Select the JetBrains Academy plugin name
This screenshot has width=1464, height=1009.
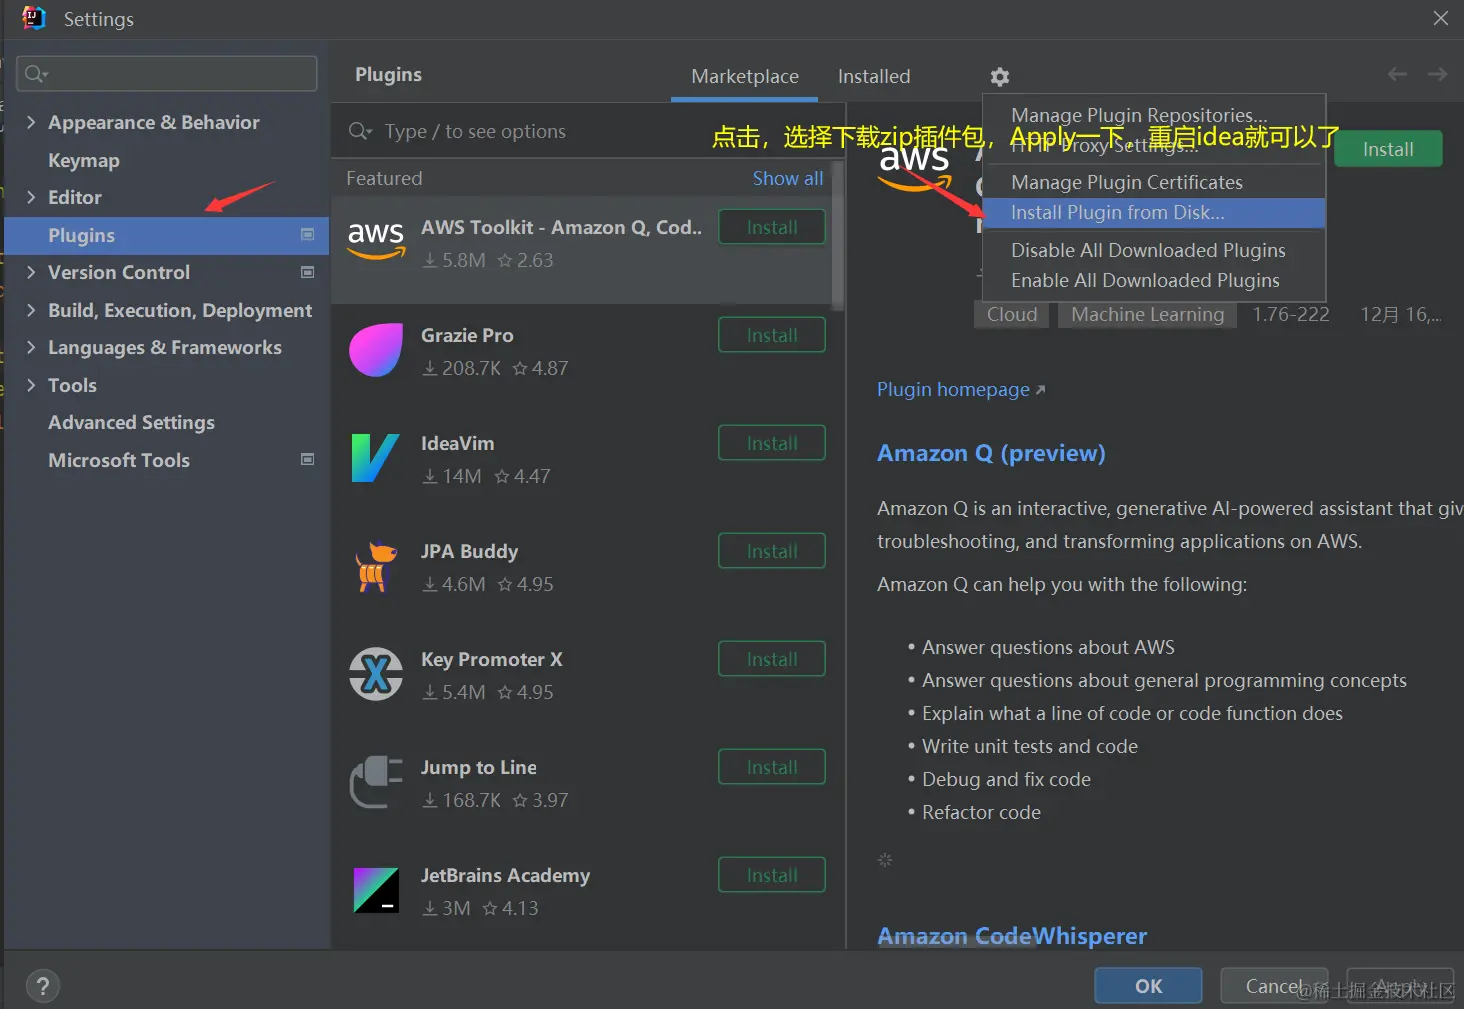click(505, 875)
